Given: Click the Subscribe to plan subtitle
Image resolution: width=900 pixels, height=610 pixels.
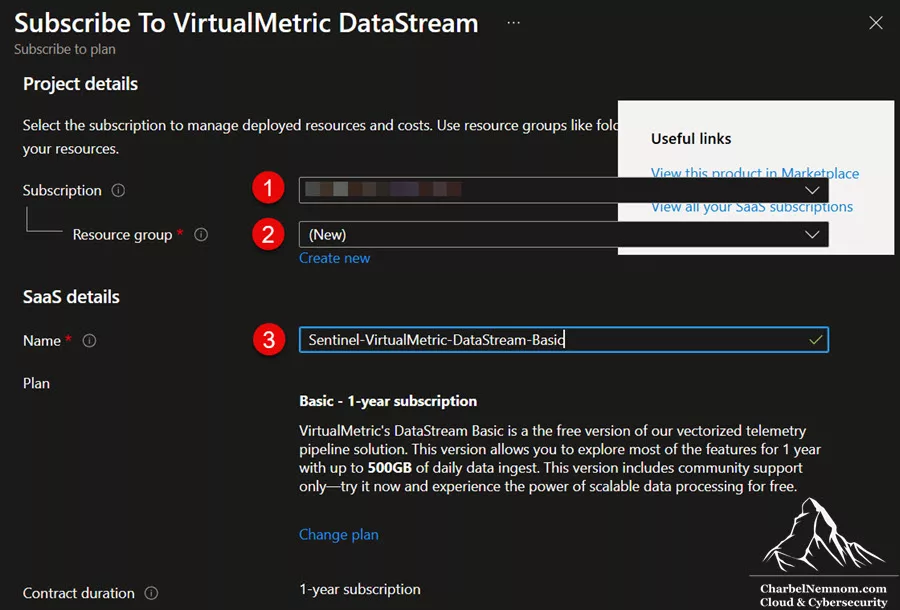Looking at the screenshot, I should [x=65, y=49].
